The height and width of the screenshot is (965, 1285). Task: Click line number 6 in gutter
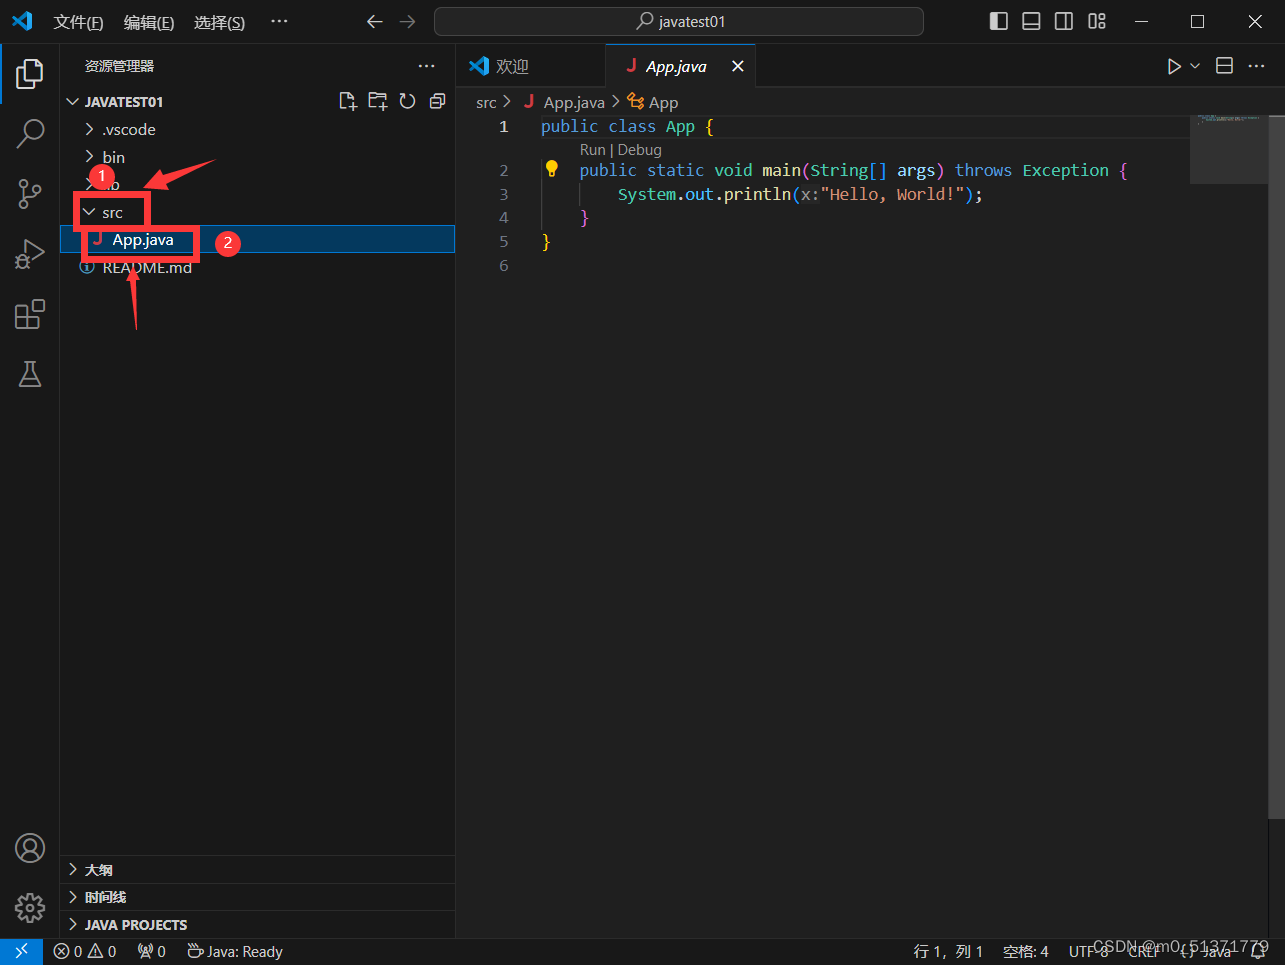coord(504,265)
